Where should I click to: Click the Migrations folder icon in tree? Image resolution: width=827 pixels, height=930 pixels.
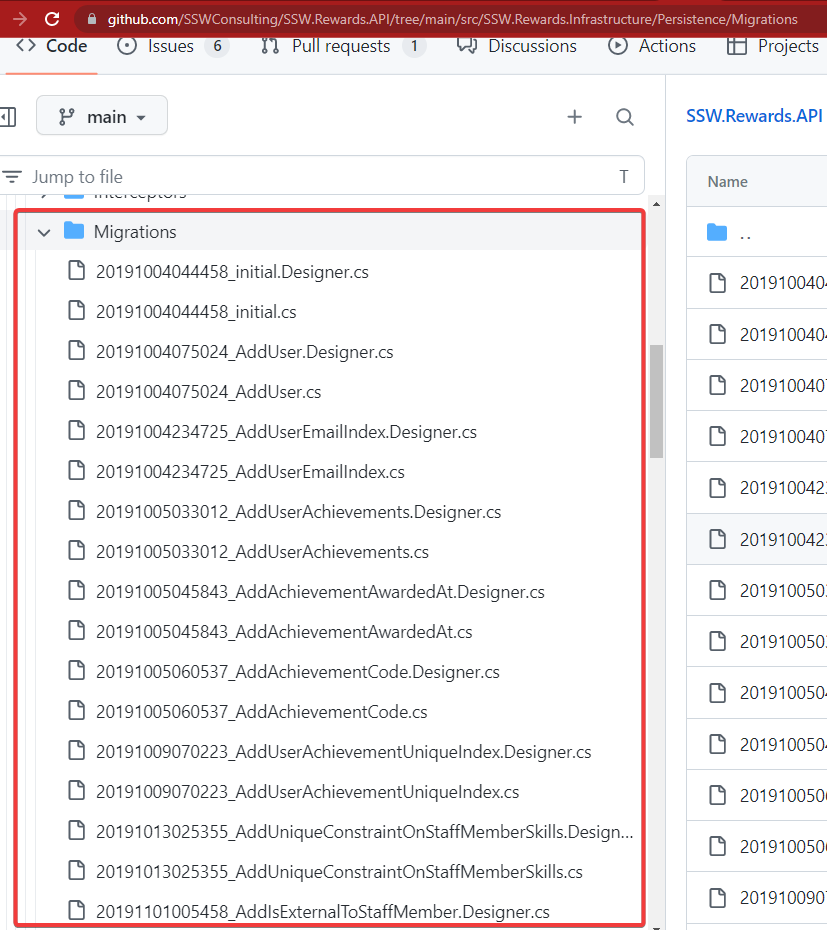pos(73,232)
